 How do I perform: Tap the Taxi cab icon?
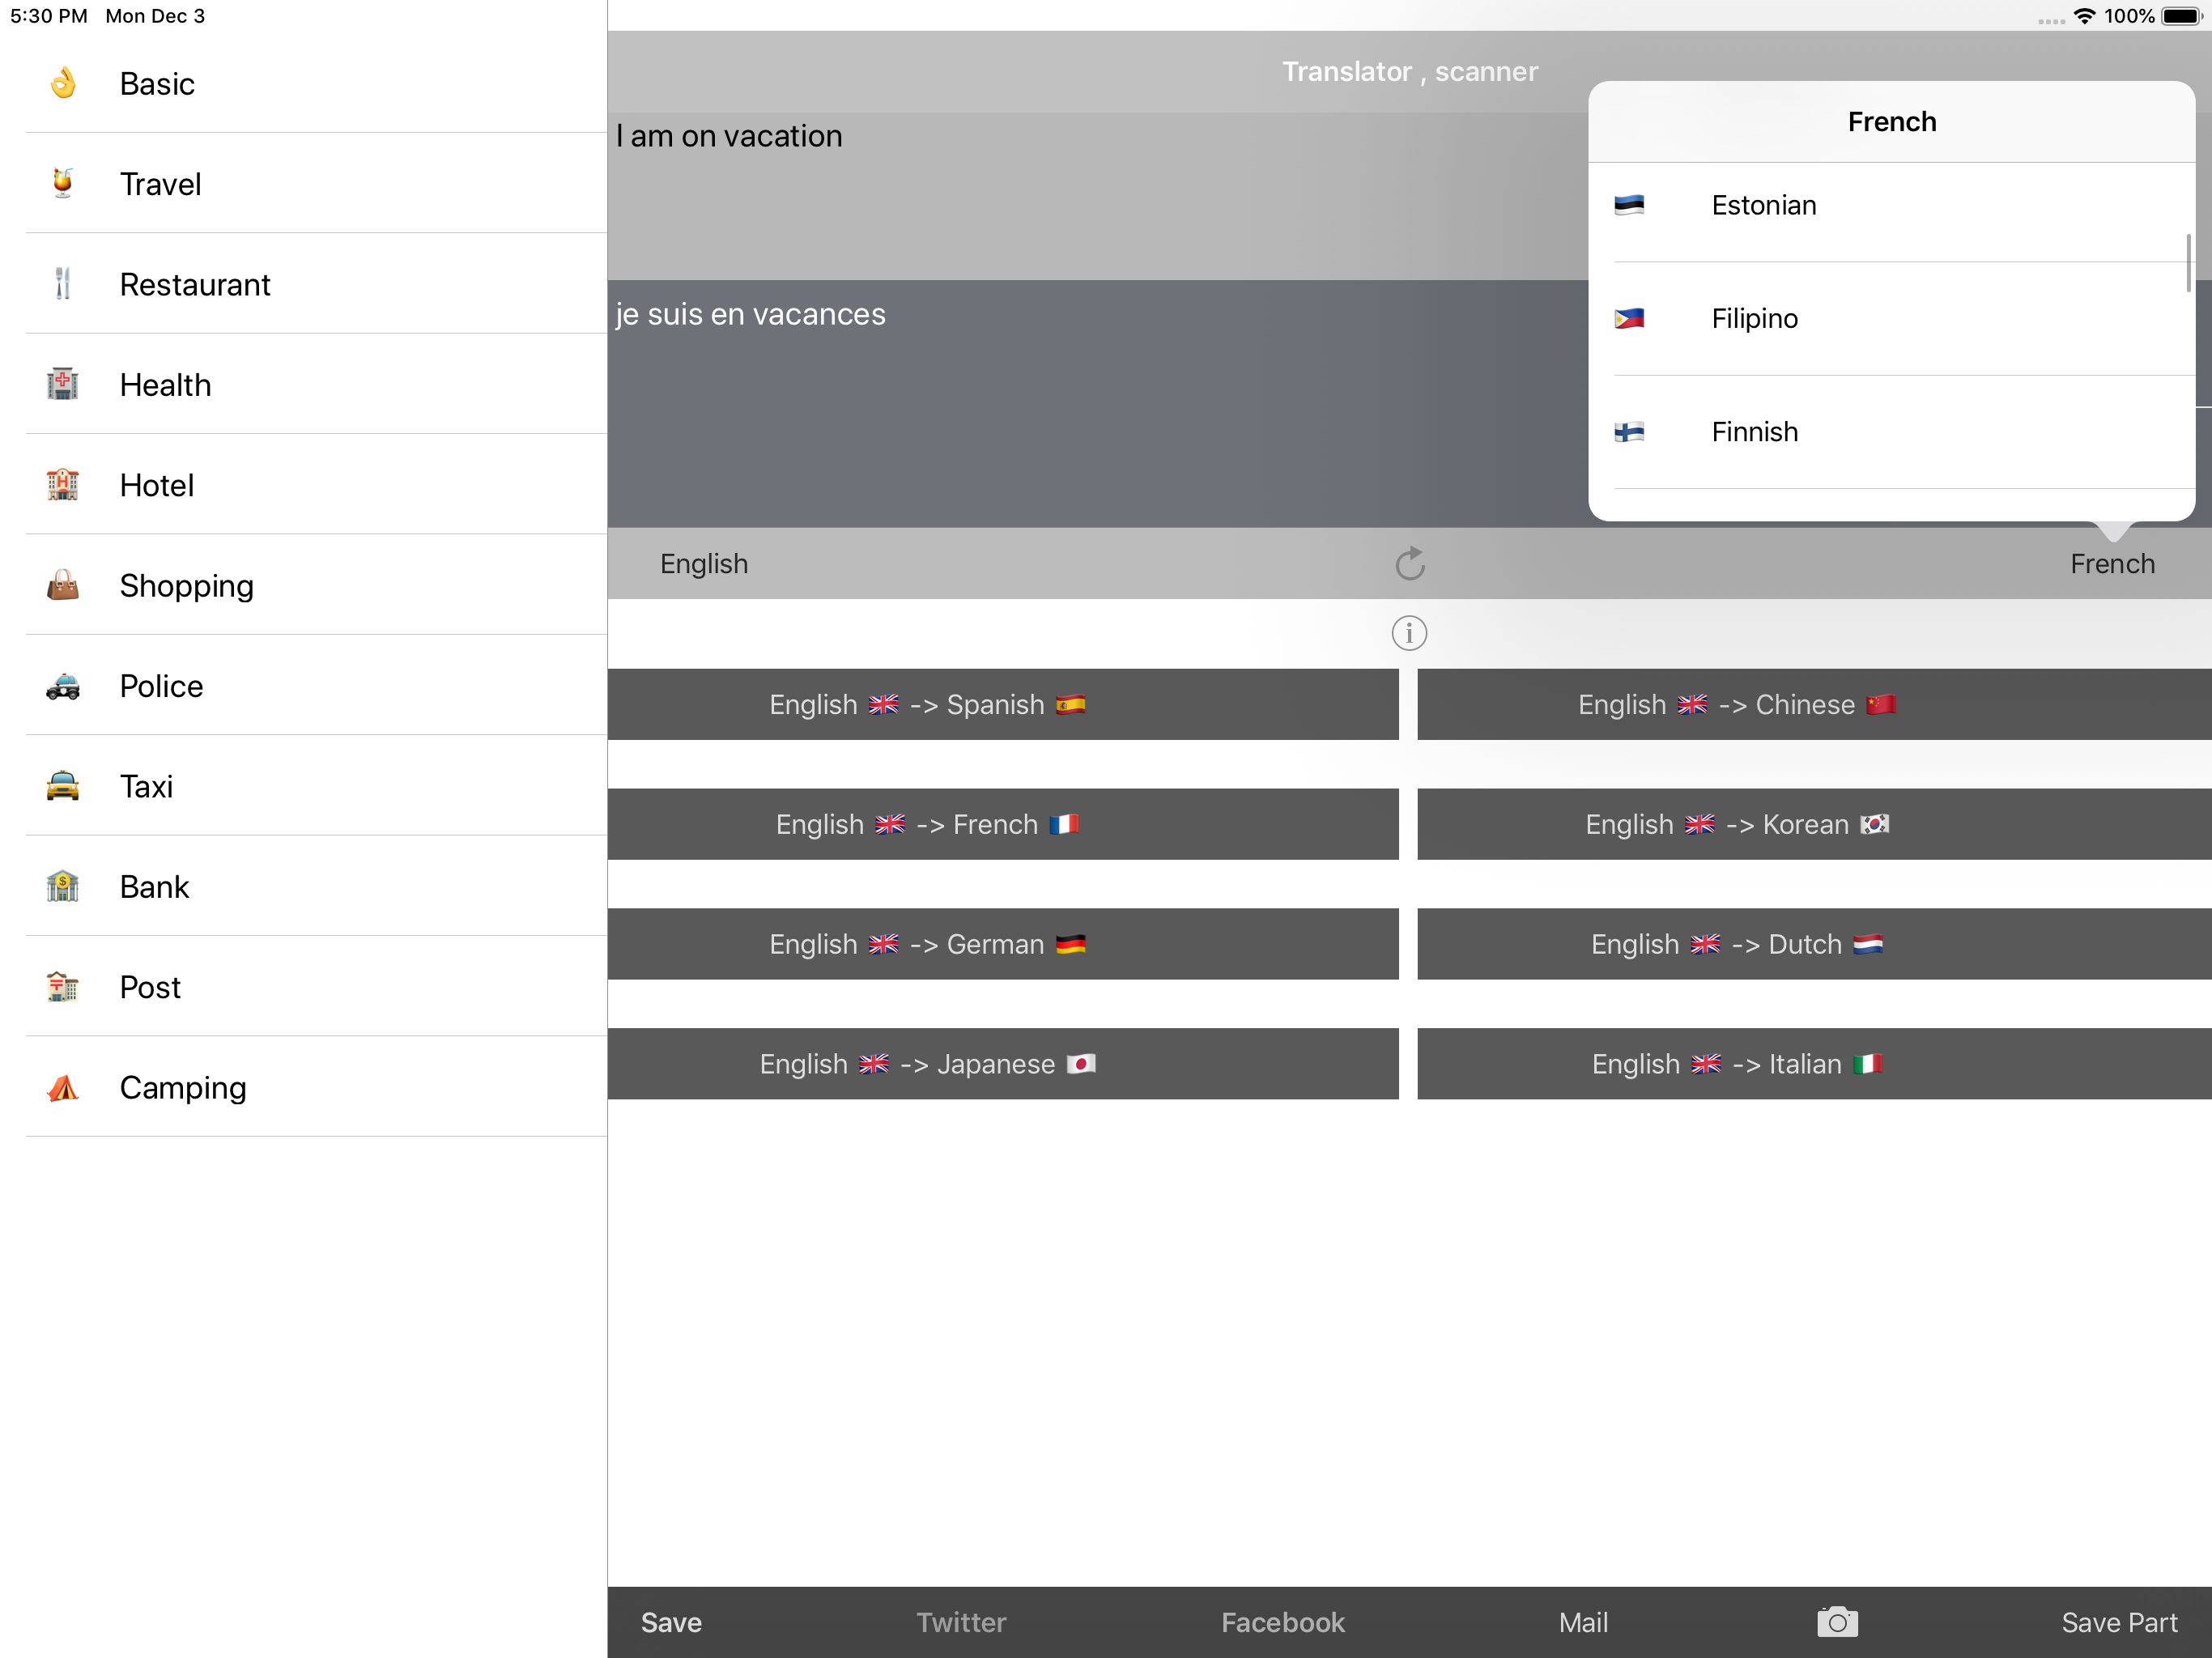(x=63, y=786)
